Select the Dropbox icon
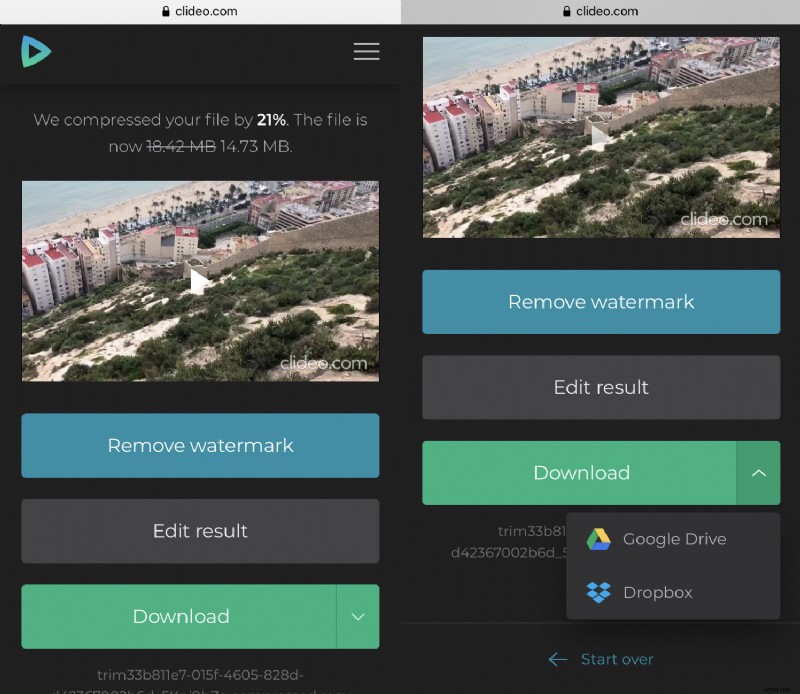 pyautogui.click(x=600, y=592)
